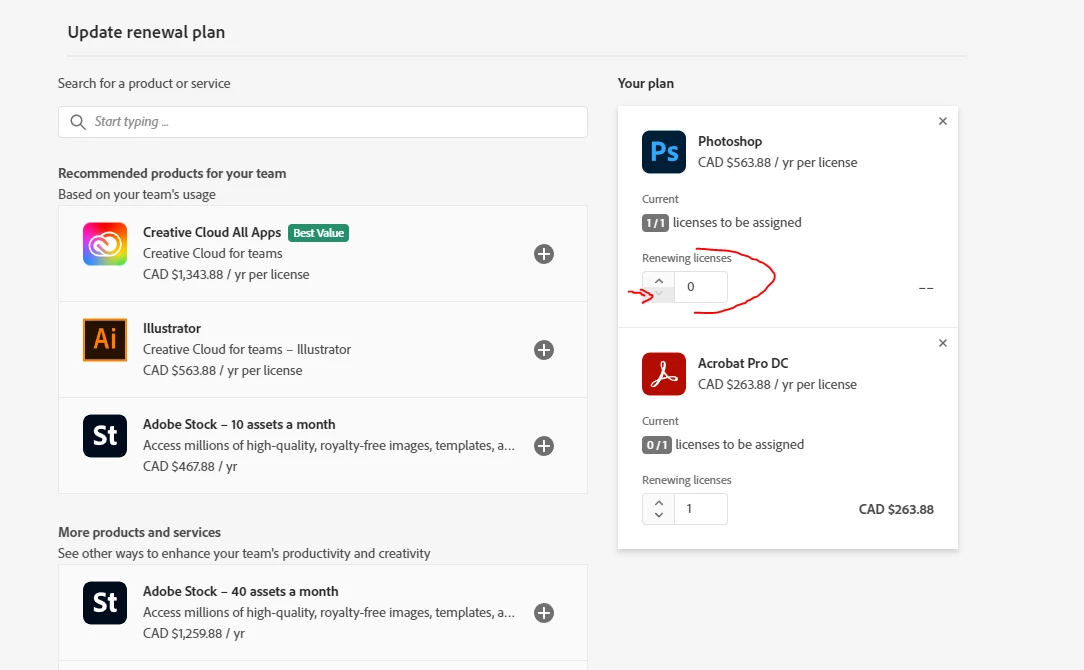Decrease Photoshop renewing licenses
This screenshot has width=1084, height=670.
click(659, 293)
